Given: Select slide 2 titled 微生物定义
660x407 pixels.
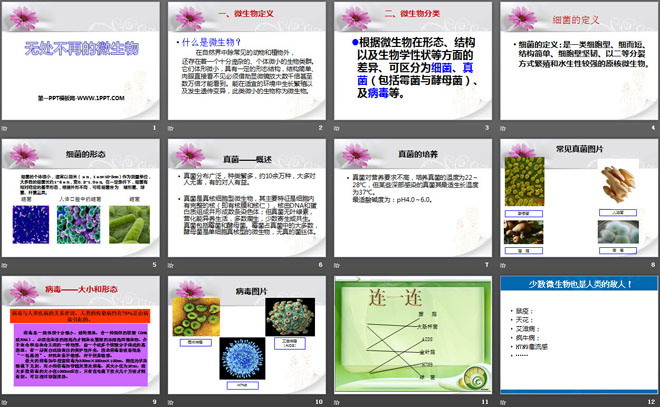Looking at the screenshot, I should [x=247, y=61].
